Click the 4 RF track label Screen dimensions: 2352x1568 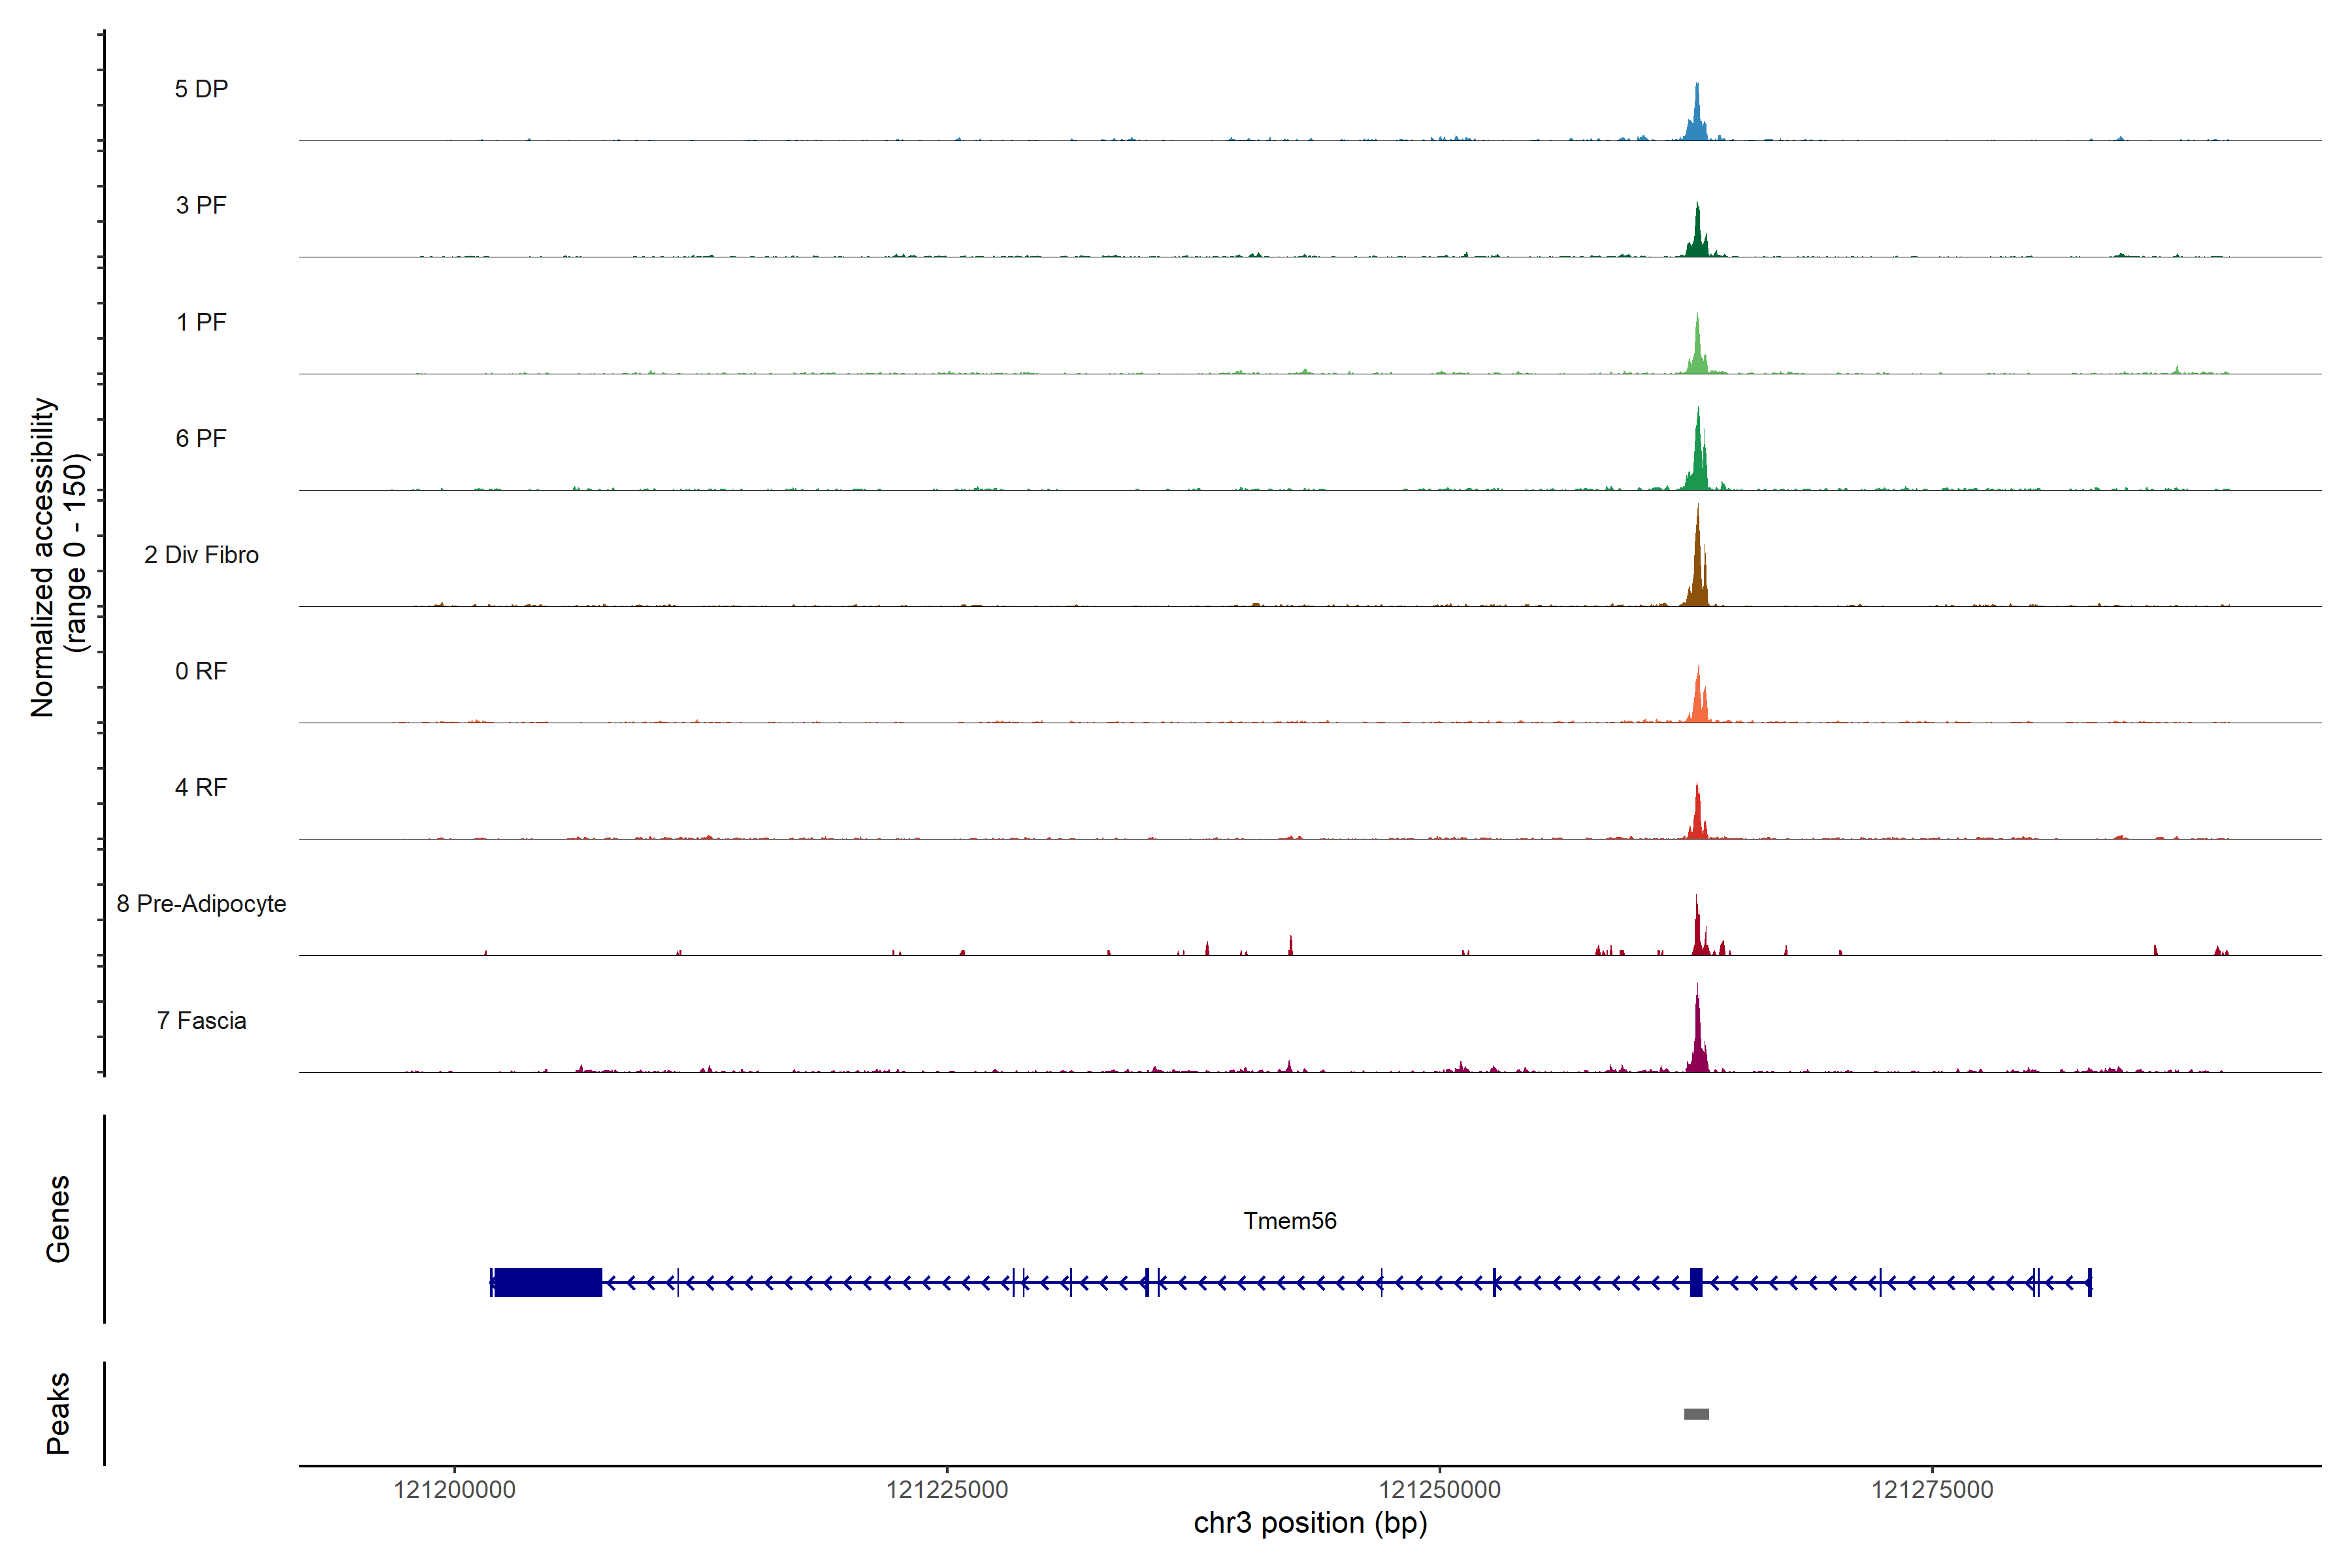click(x=201, y=787)
